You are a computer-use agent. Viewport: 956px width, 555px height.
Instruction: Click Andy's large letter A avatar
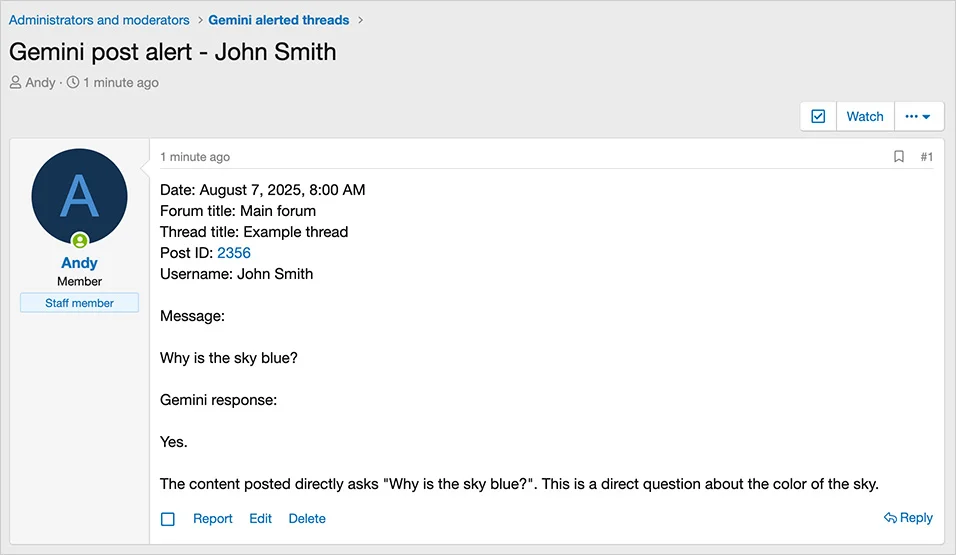click(x=80, y=197)
